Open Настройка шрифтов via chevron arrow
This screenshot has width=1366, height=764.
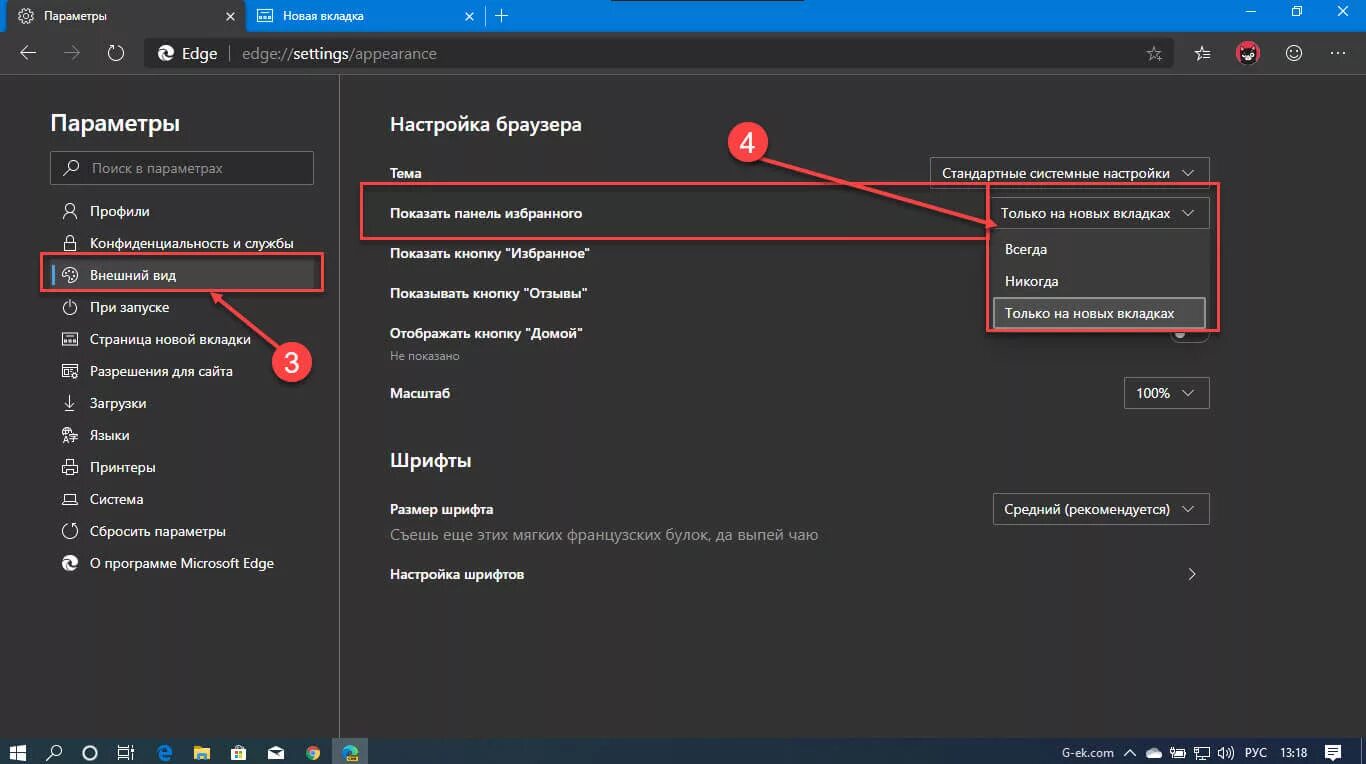1192,574
